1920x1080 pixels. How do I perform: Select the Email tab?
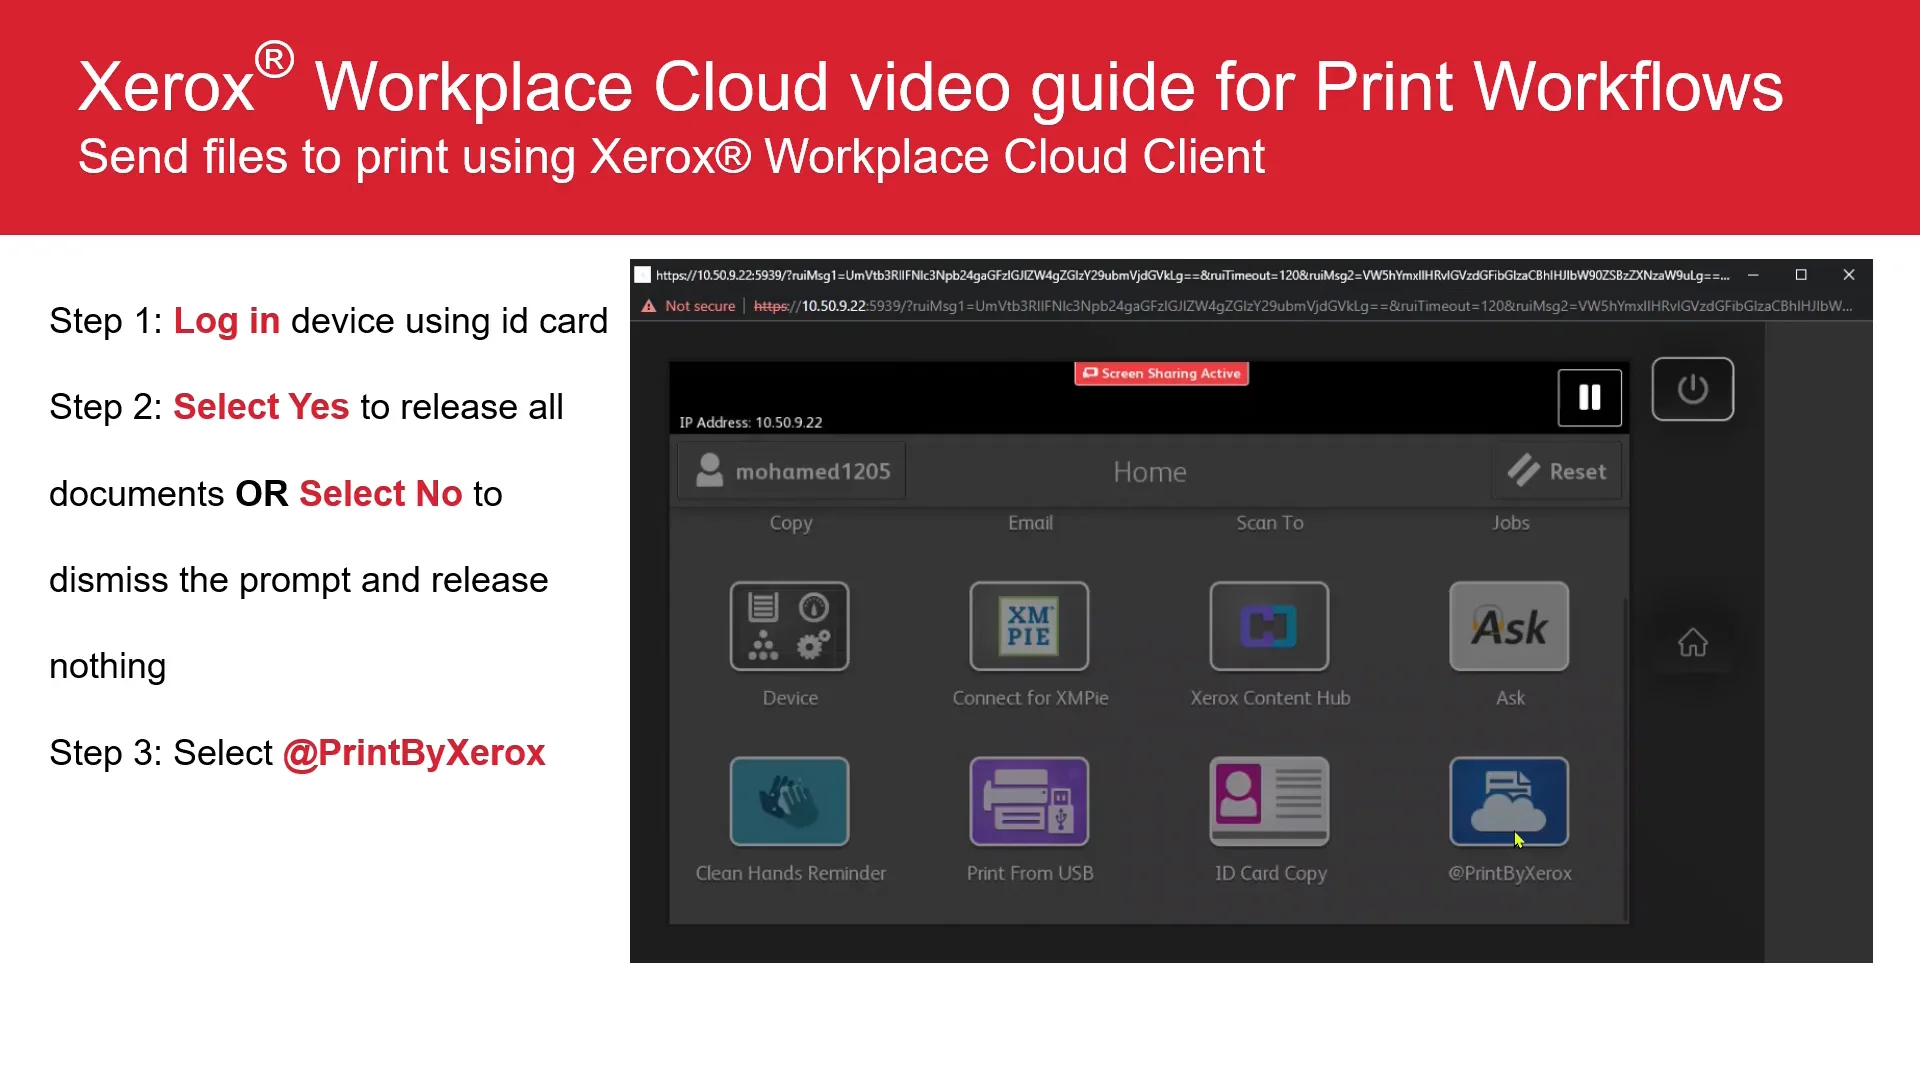1030,522
